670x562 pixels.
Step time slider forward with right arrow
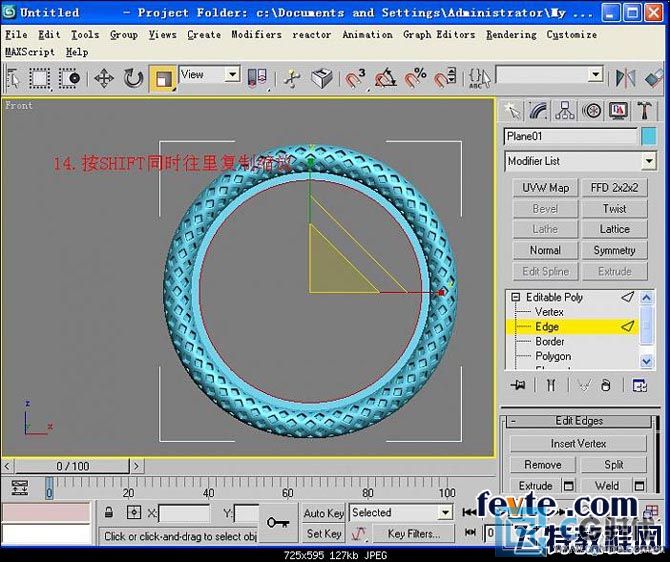(x=137, y=466)
